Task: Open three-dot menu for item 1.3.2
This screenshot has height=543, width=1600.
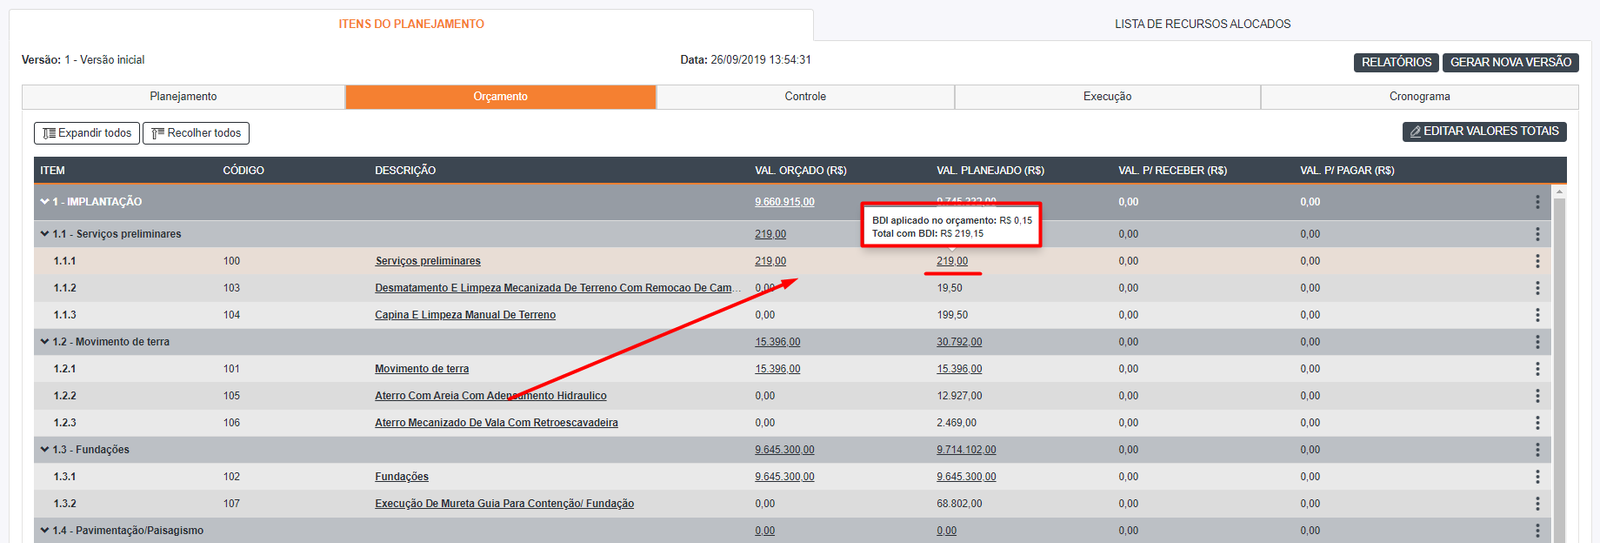Action: tap(1537, 504)
